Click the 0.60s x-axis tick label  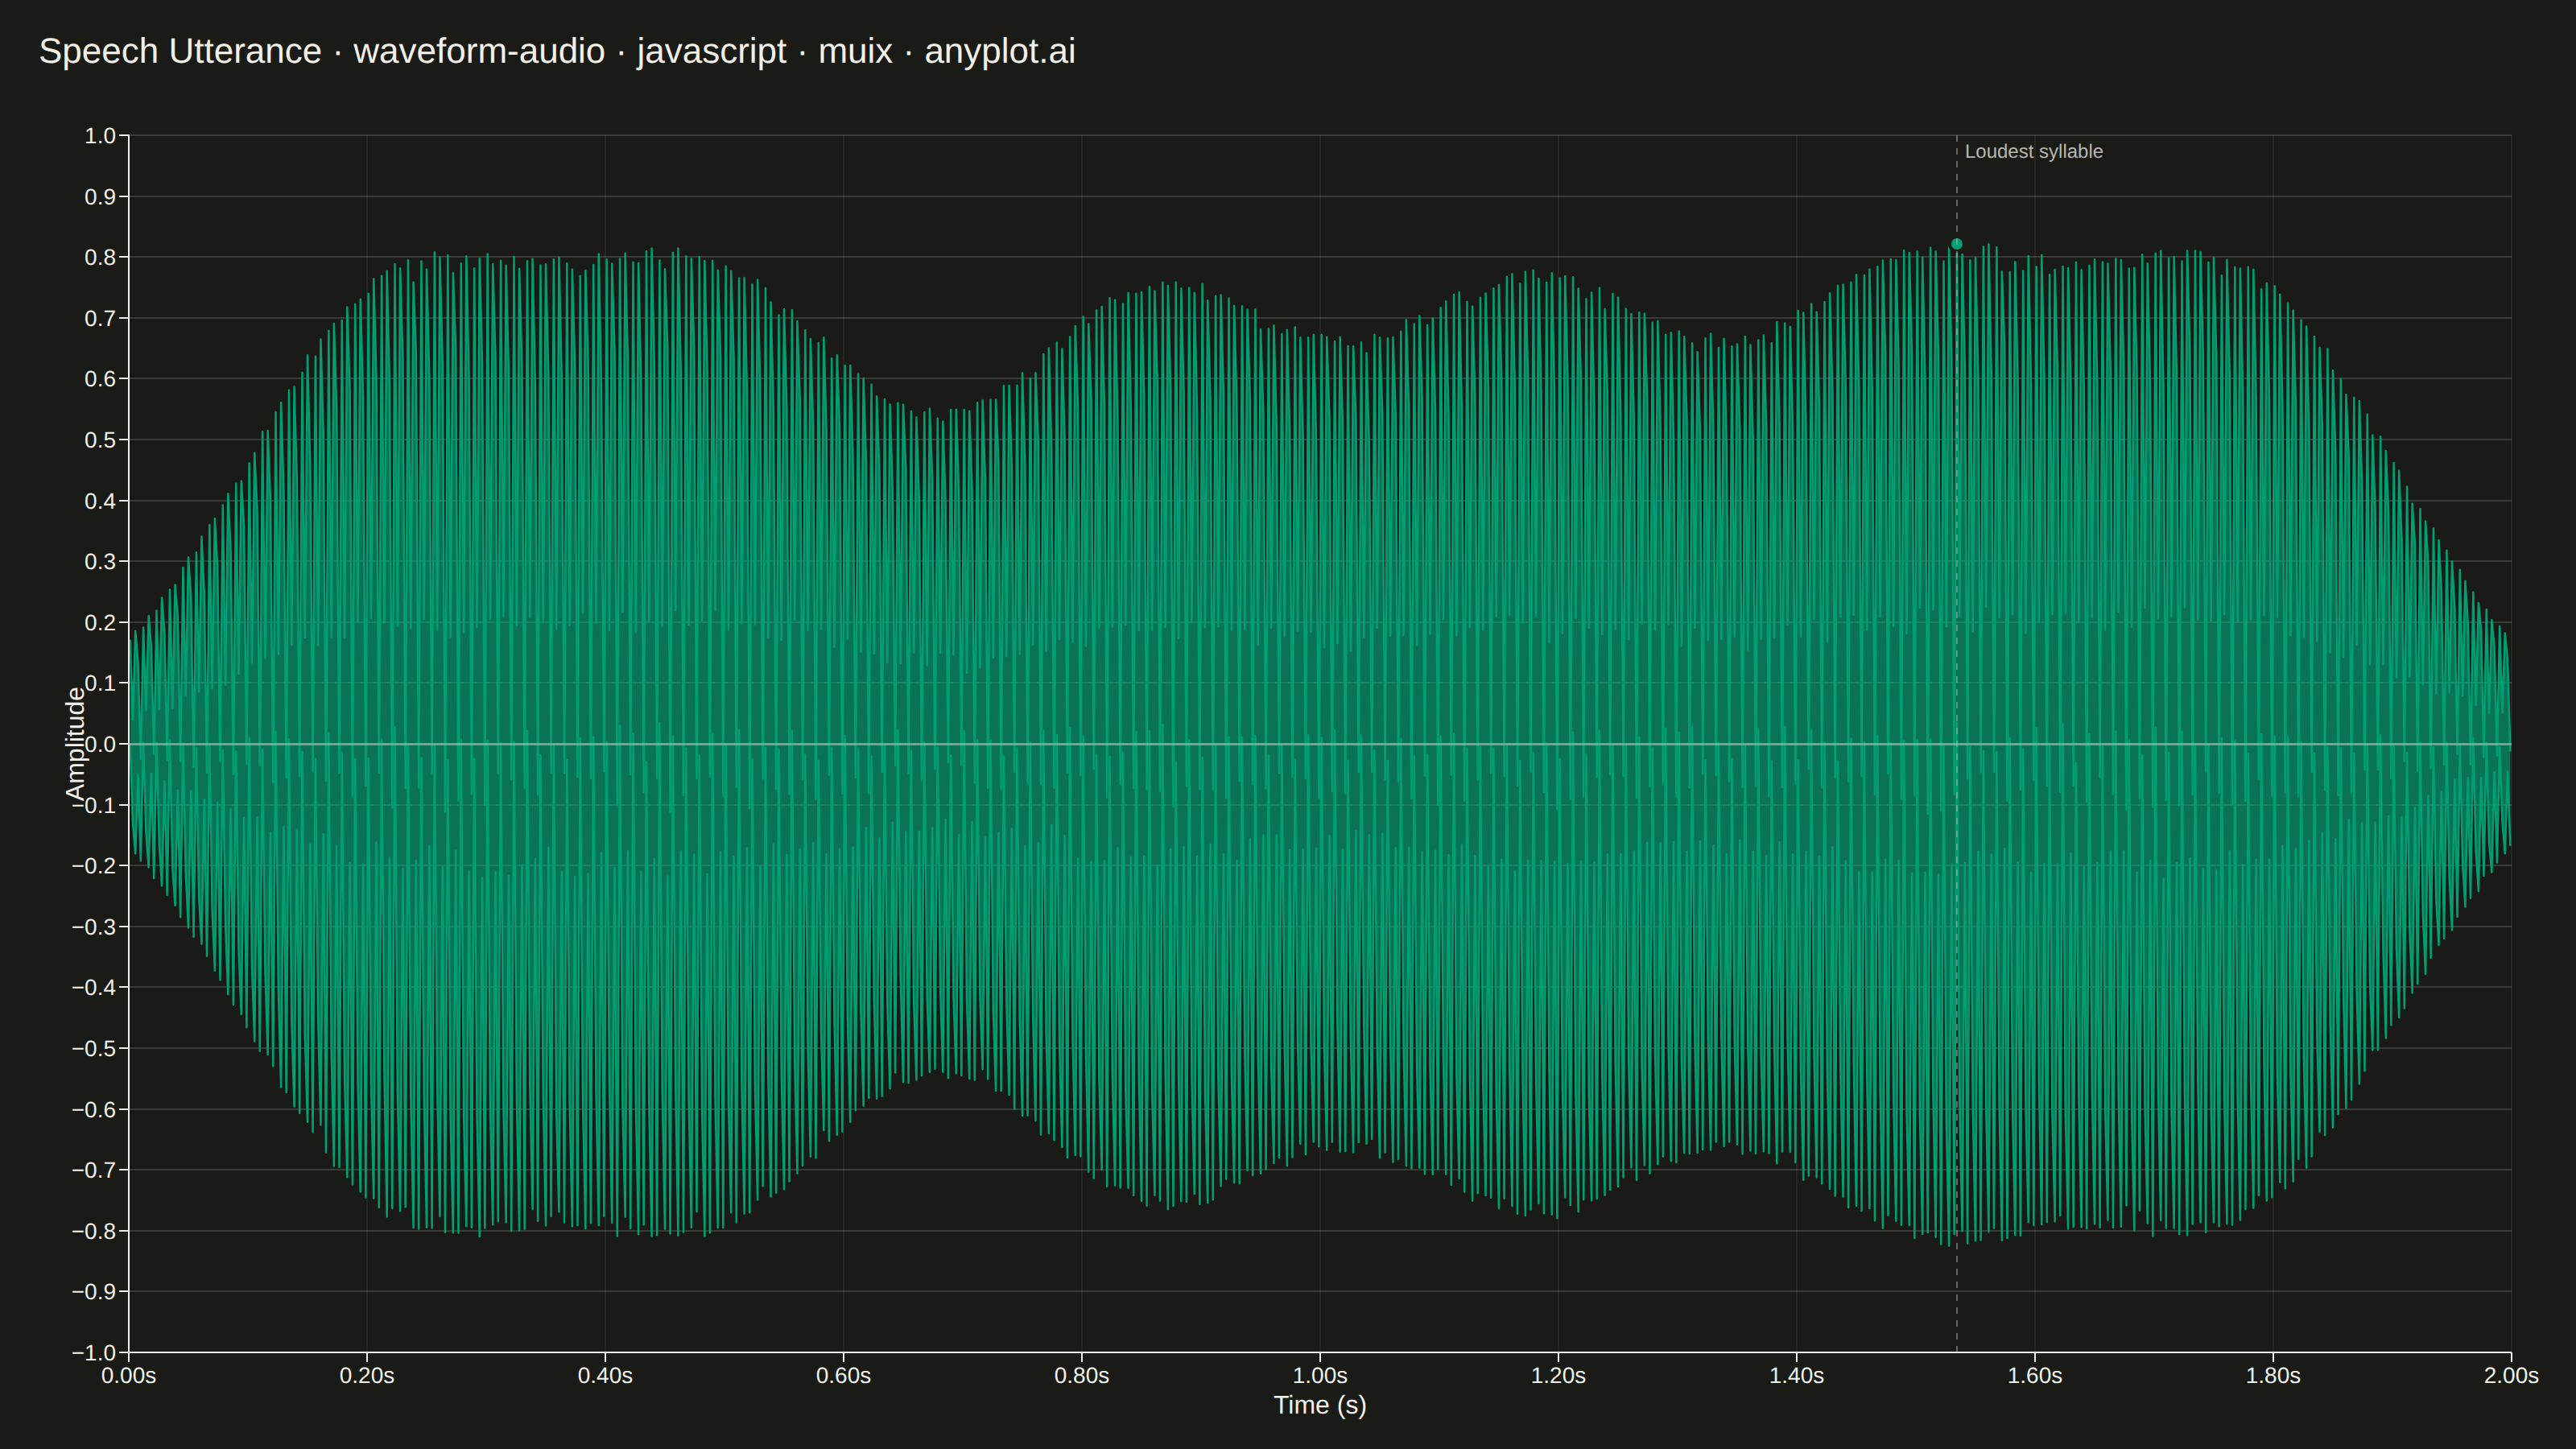pyautogui.click(x=843, y=1376)
